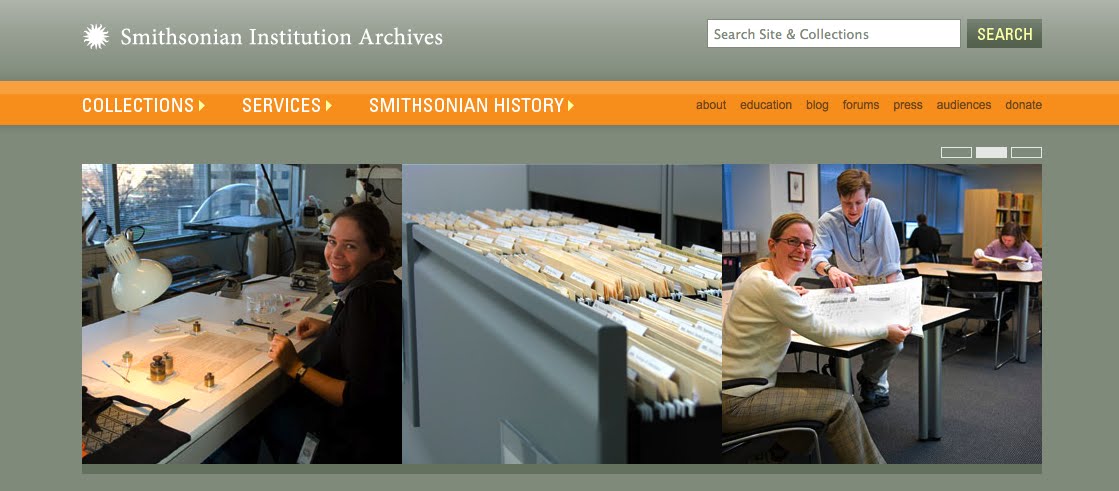Open the file folders drawer photo
Image resolution: width=1119 pixels, height=491 pixels.
pos(562,314)
